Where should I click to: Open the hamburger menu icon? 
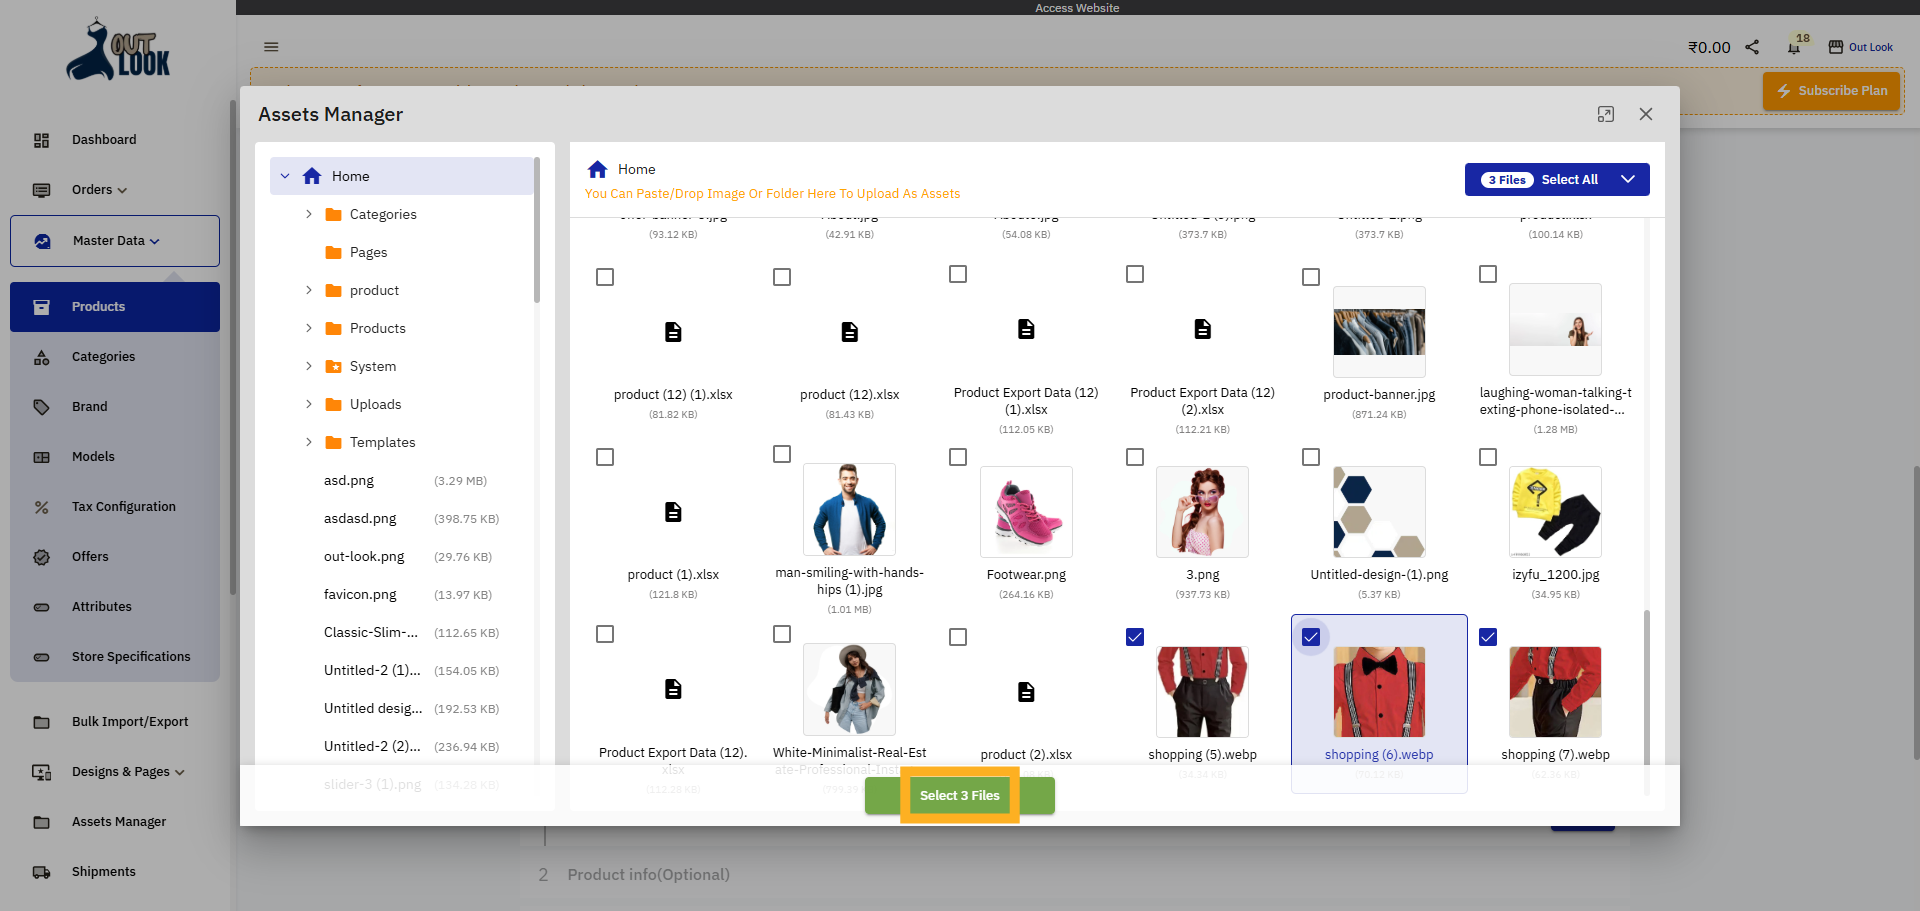271,46
